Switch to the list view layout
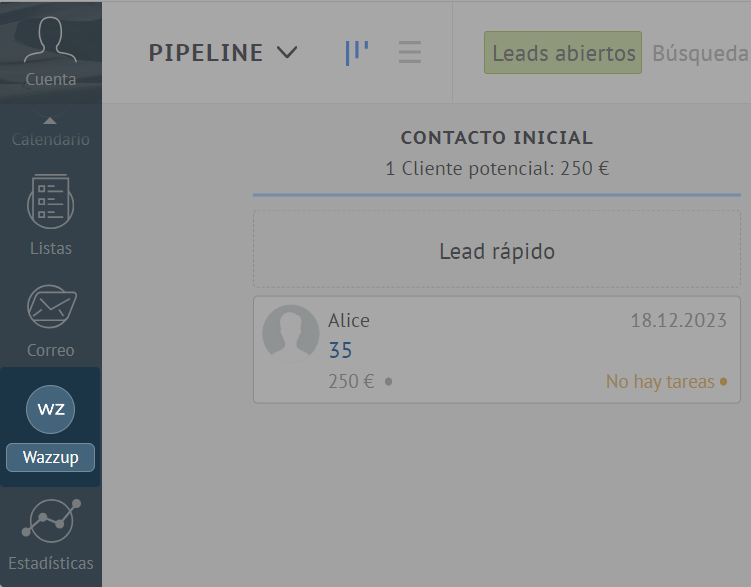Image resolution: width=751 pixels, height=587 pixels. (409, 52)
